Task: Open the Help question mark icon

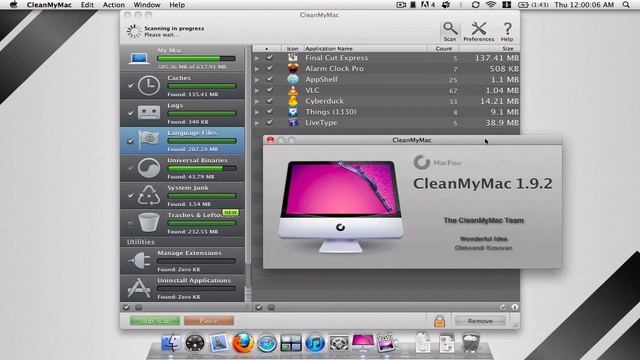Action: click(x=507, y=29)
